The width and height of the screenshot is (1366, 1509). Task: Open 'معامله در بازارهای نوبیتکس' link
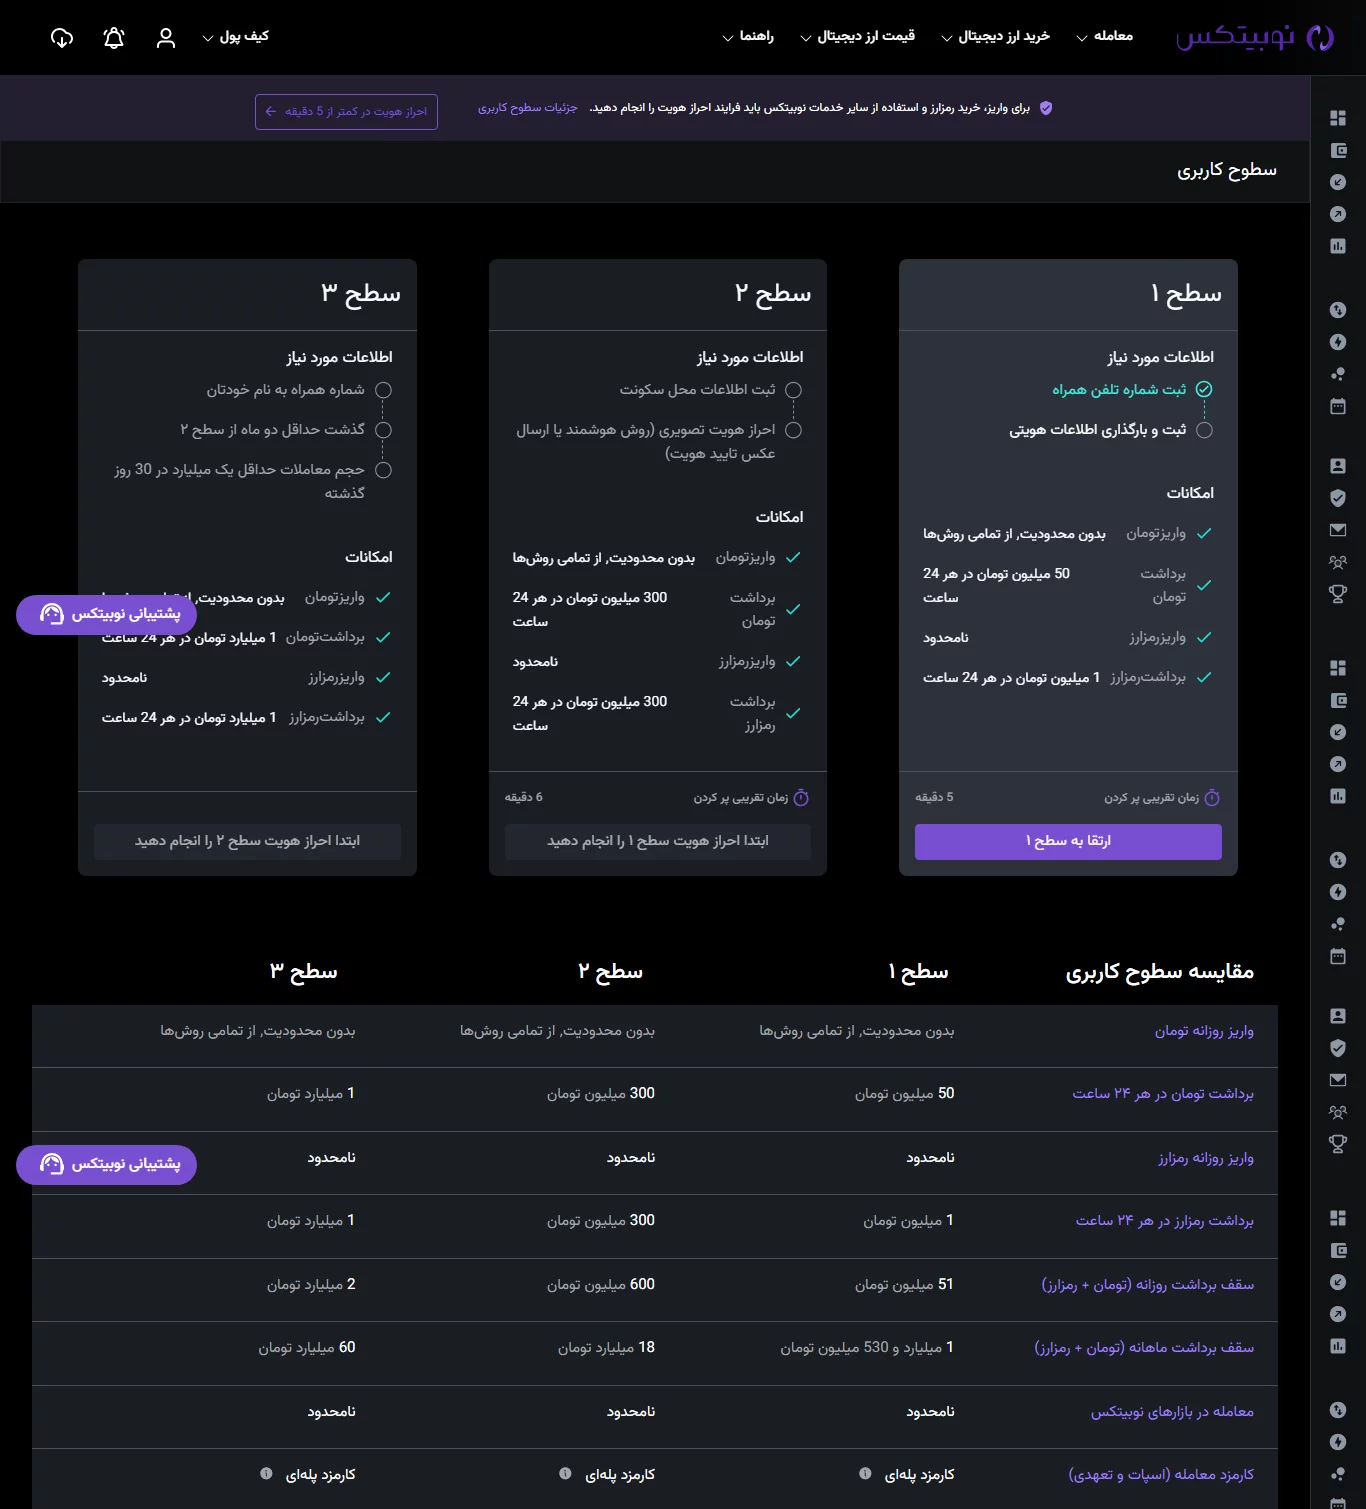(1172, 1412)
